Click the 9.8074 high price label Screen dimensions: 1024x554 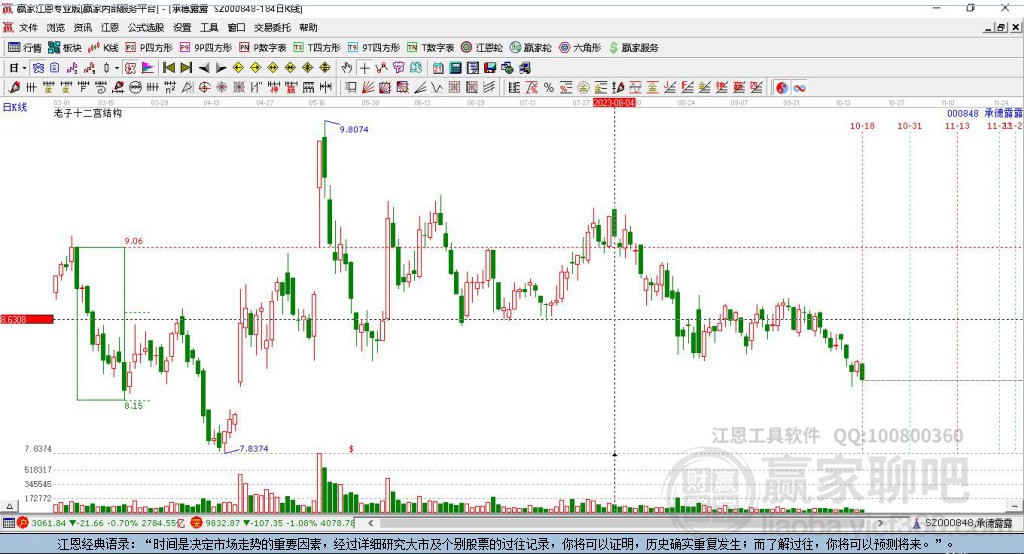point(354,129)
